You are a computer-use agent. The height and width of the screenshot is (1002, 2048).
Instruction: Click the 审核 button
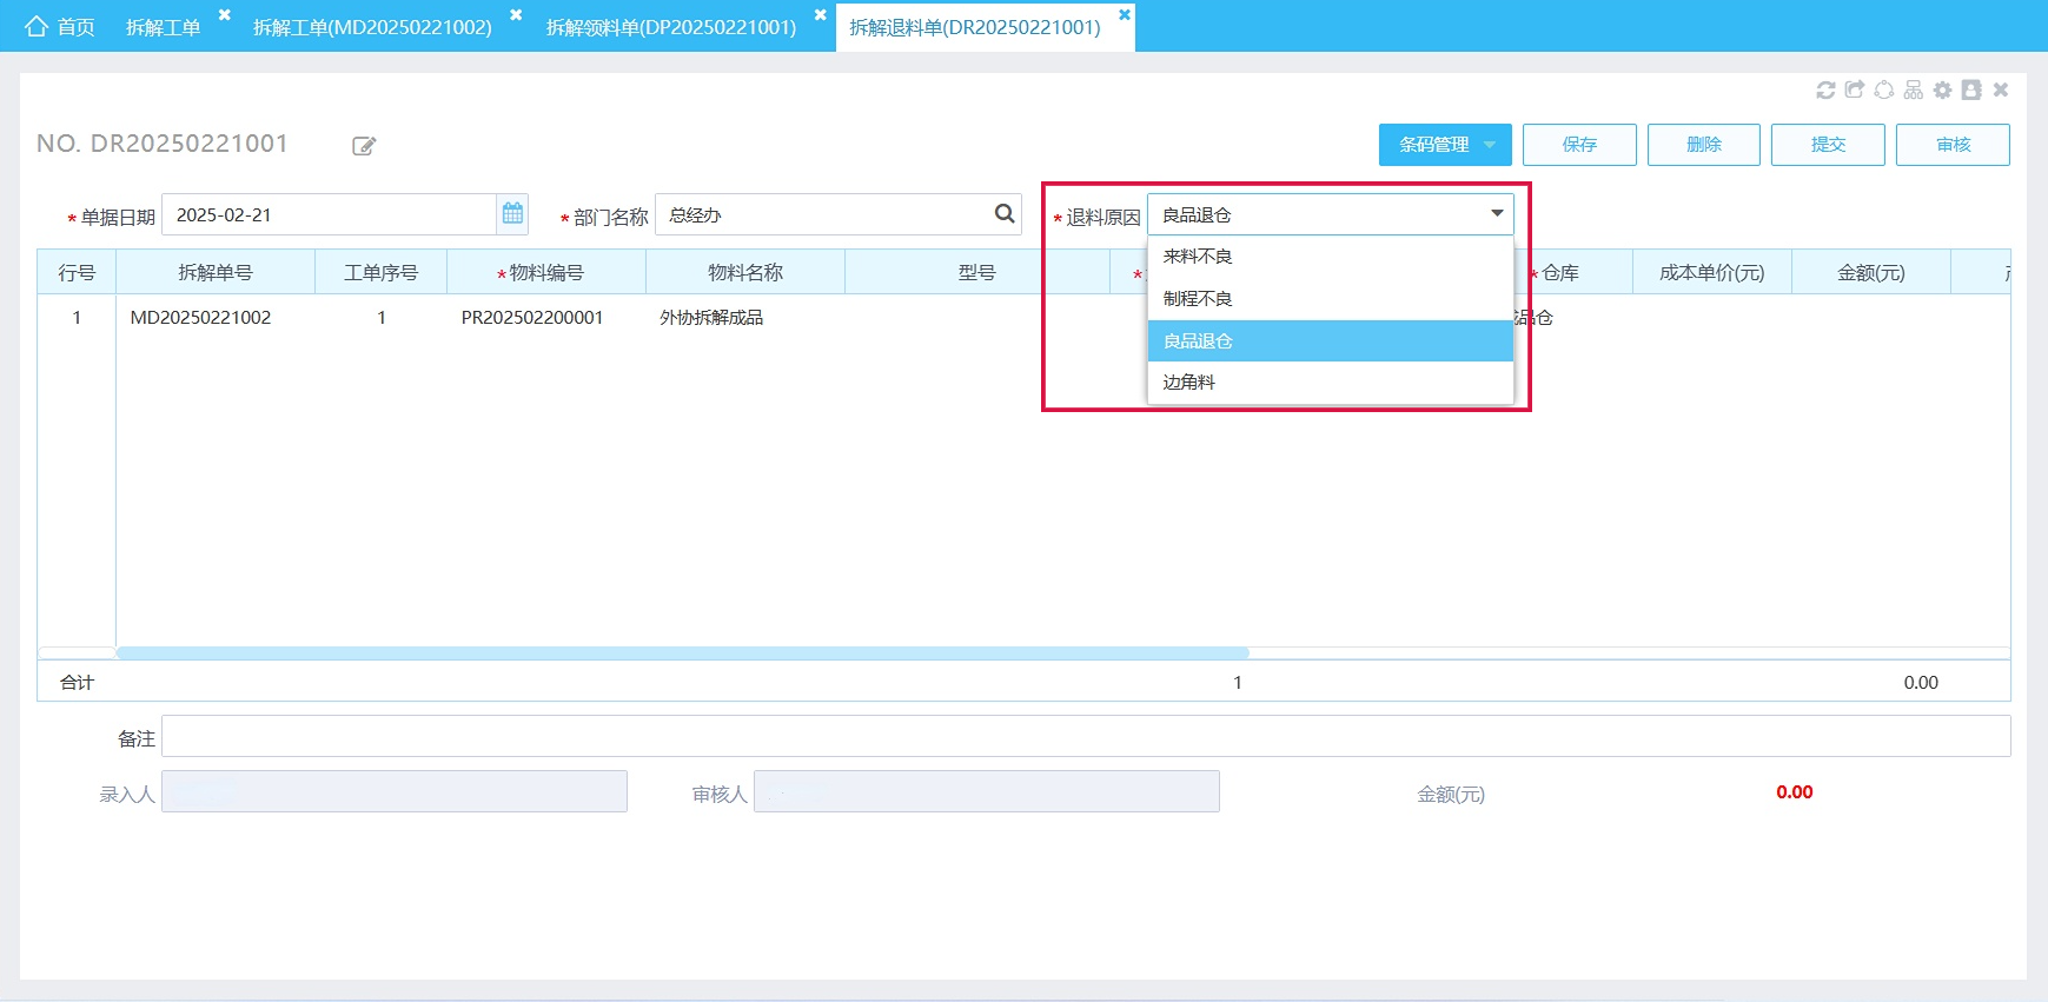coord(1952,145)
